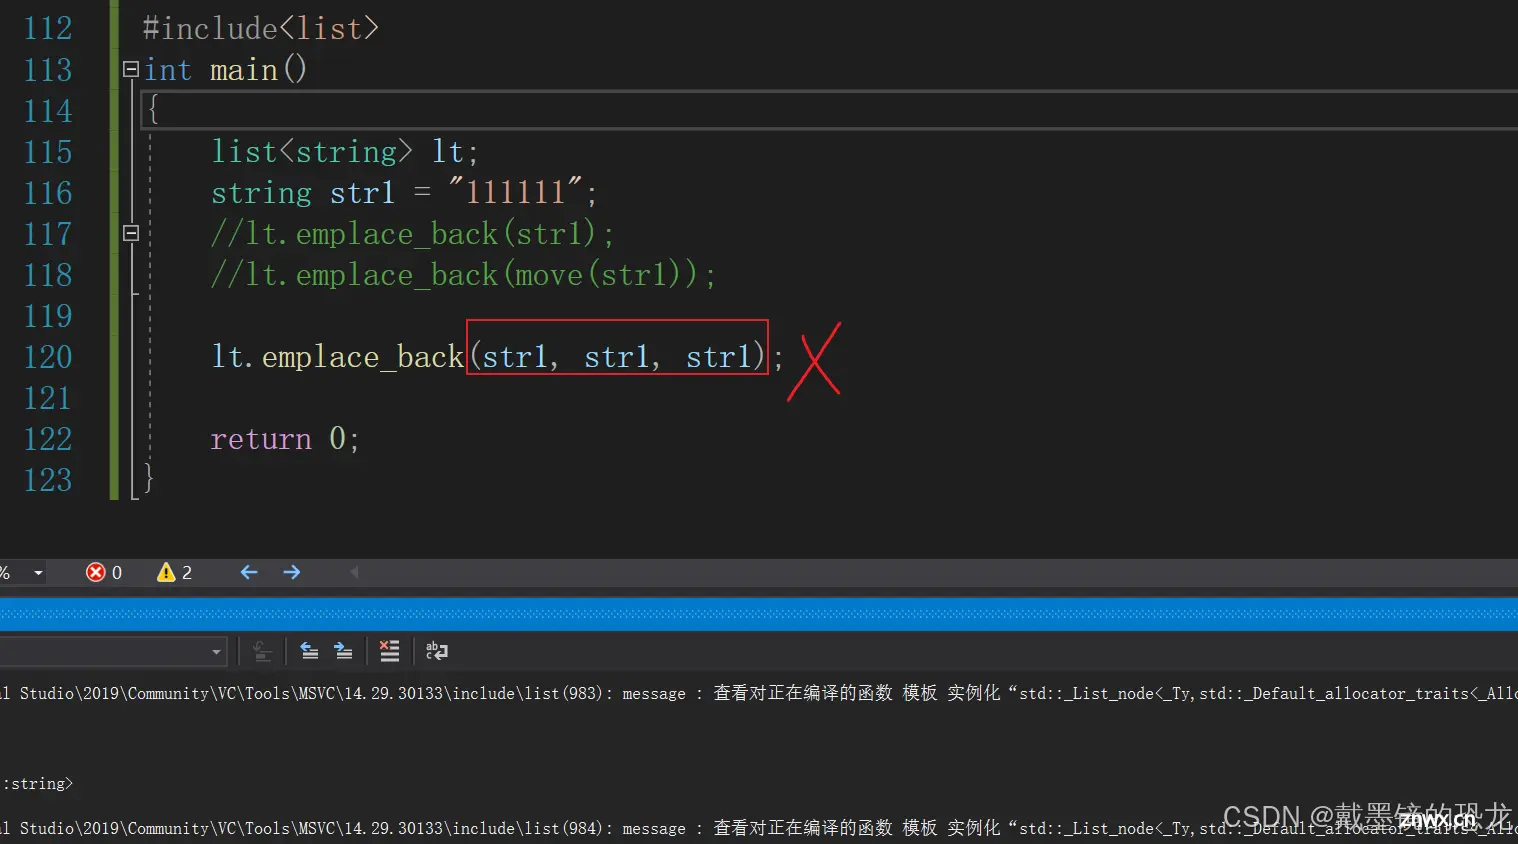1518x844 pixels.
Task: Click on 'int main()' declaration
Action: click(x=225, y=69)
